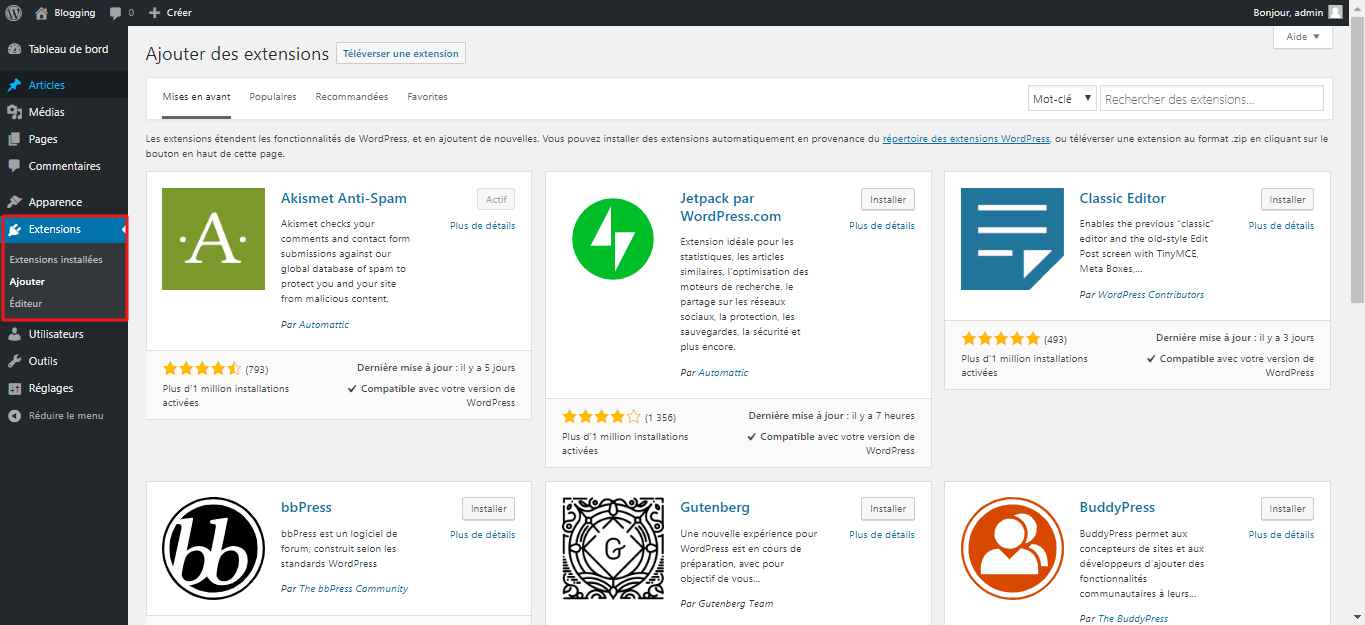Click the WordPress logo in admin bar
The width and height of the screenshot is (1365, 625).
pyautogui.click(x=14, y=13)
